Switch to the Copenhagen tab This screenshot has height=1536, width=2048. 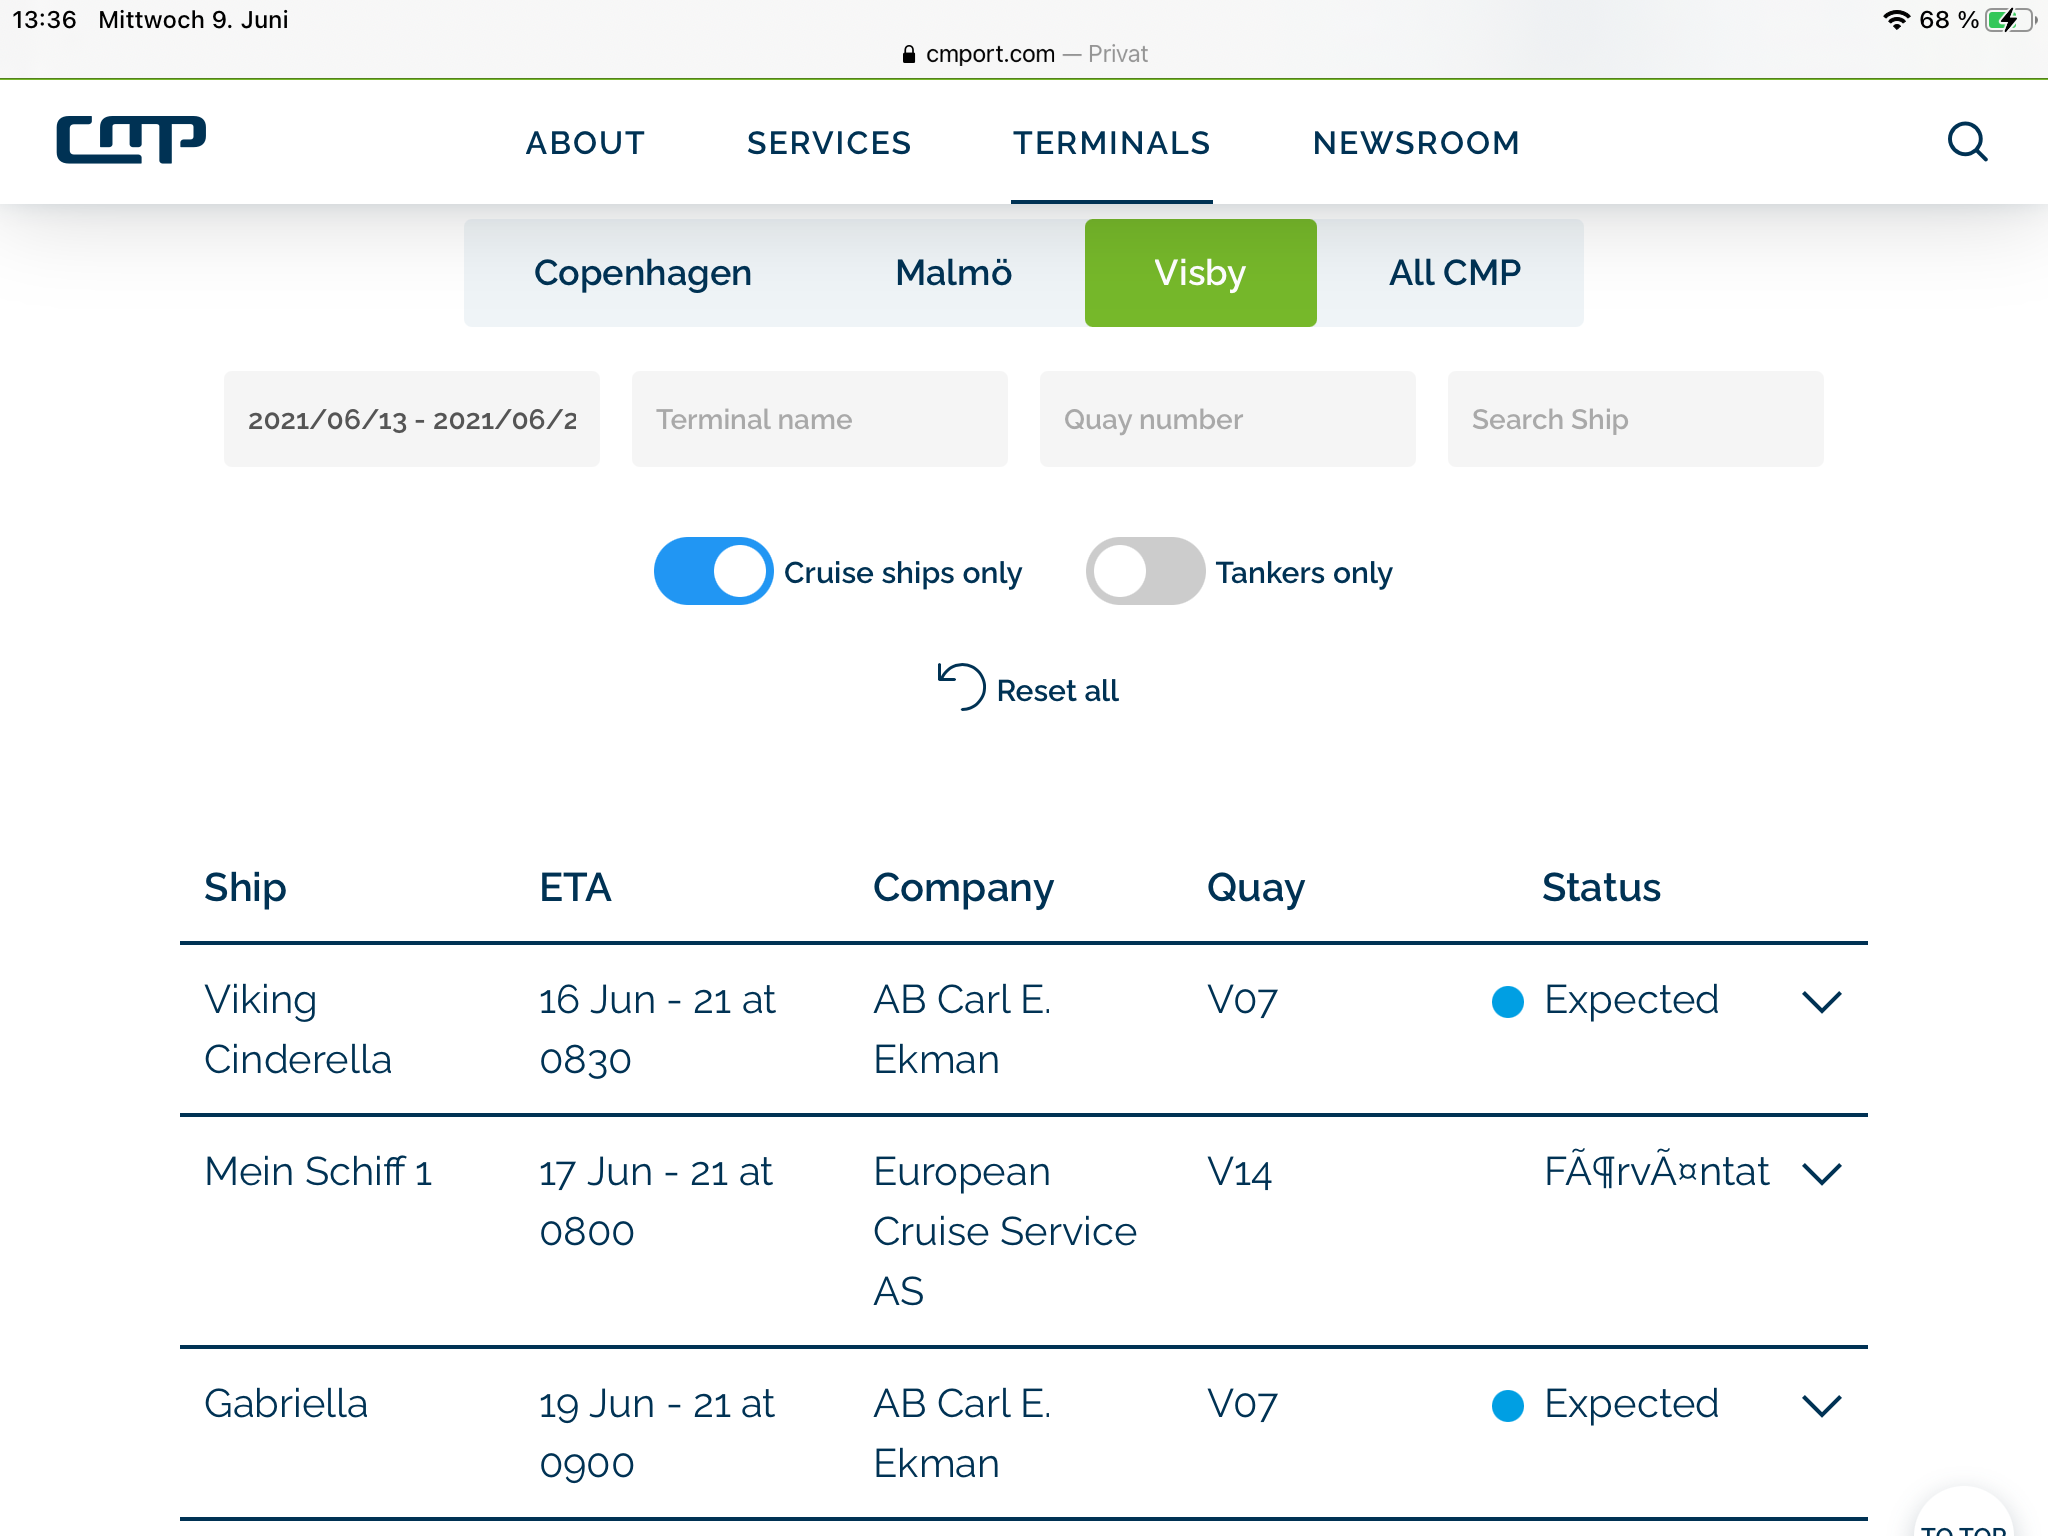coord(642,273)
